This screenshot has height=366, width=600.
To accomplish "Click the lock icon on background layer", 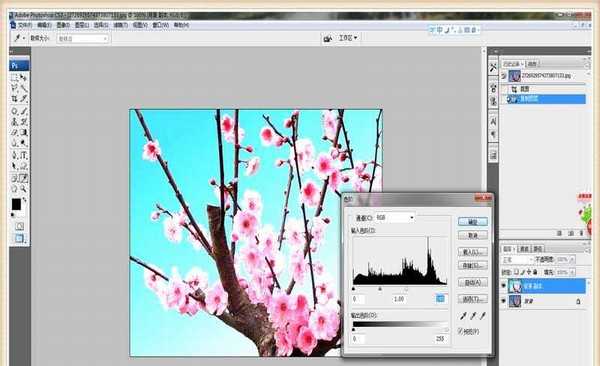I will [578, 302].
